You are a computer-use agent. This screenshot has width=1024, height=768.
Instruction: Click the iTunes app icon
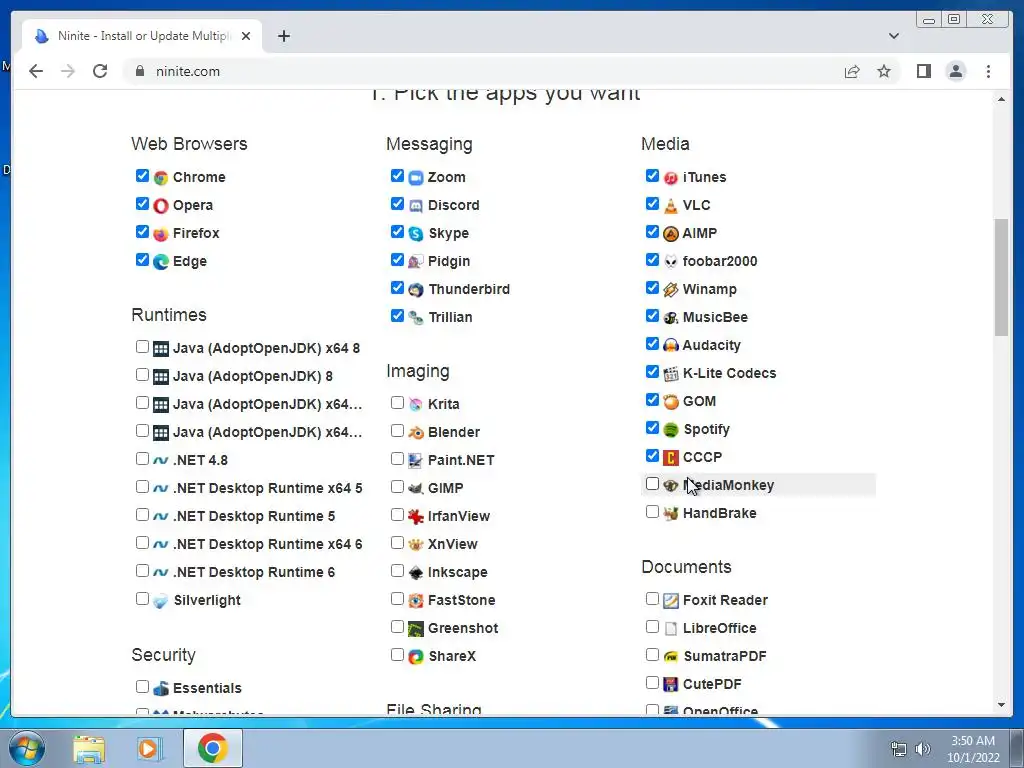[671, 178]
